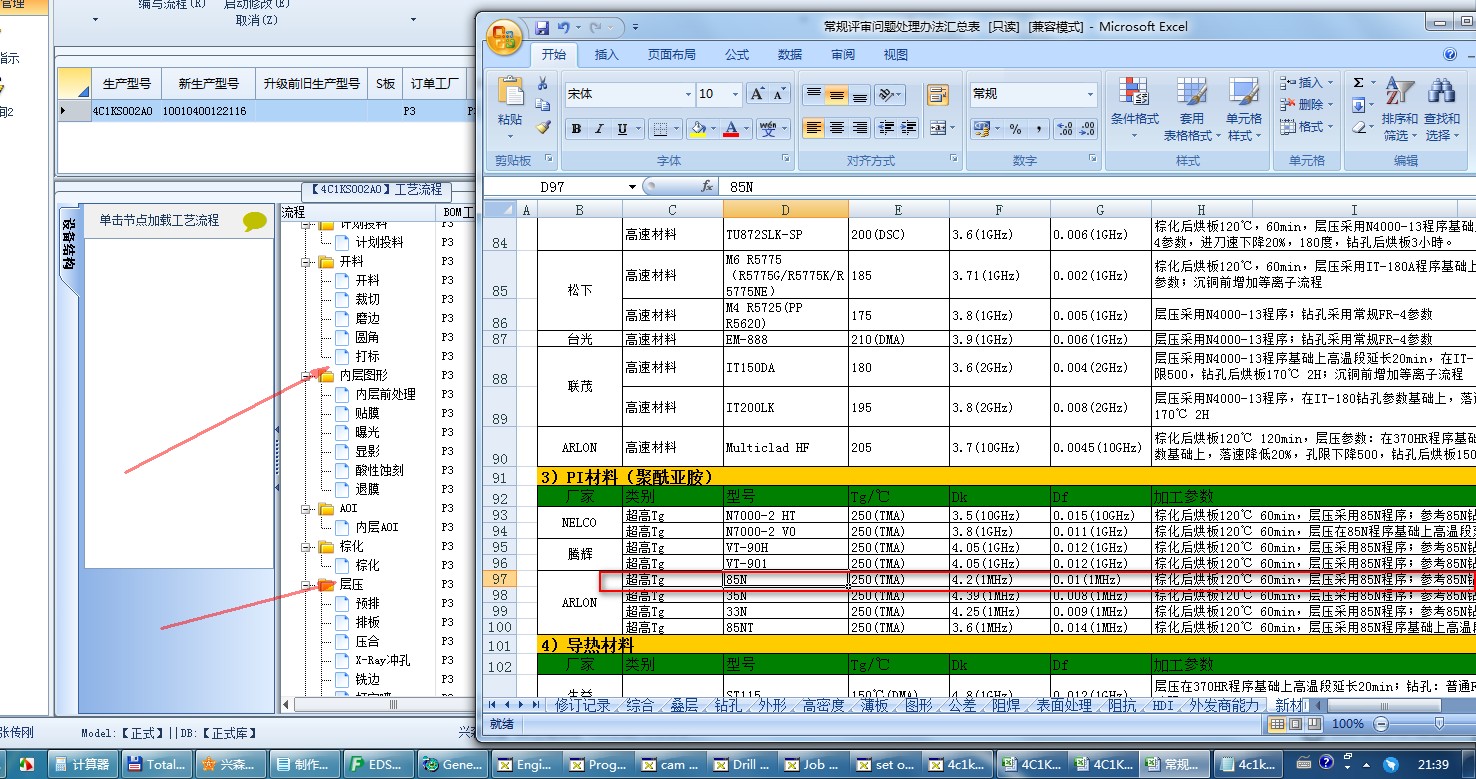Open the font size 10 dropdown
Viewport: 1476px width, 779px height.
tap(736, 94)
